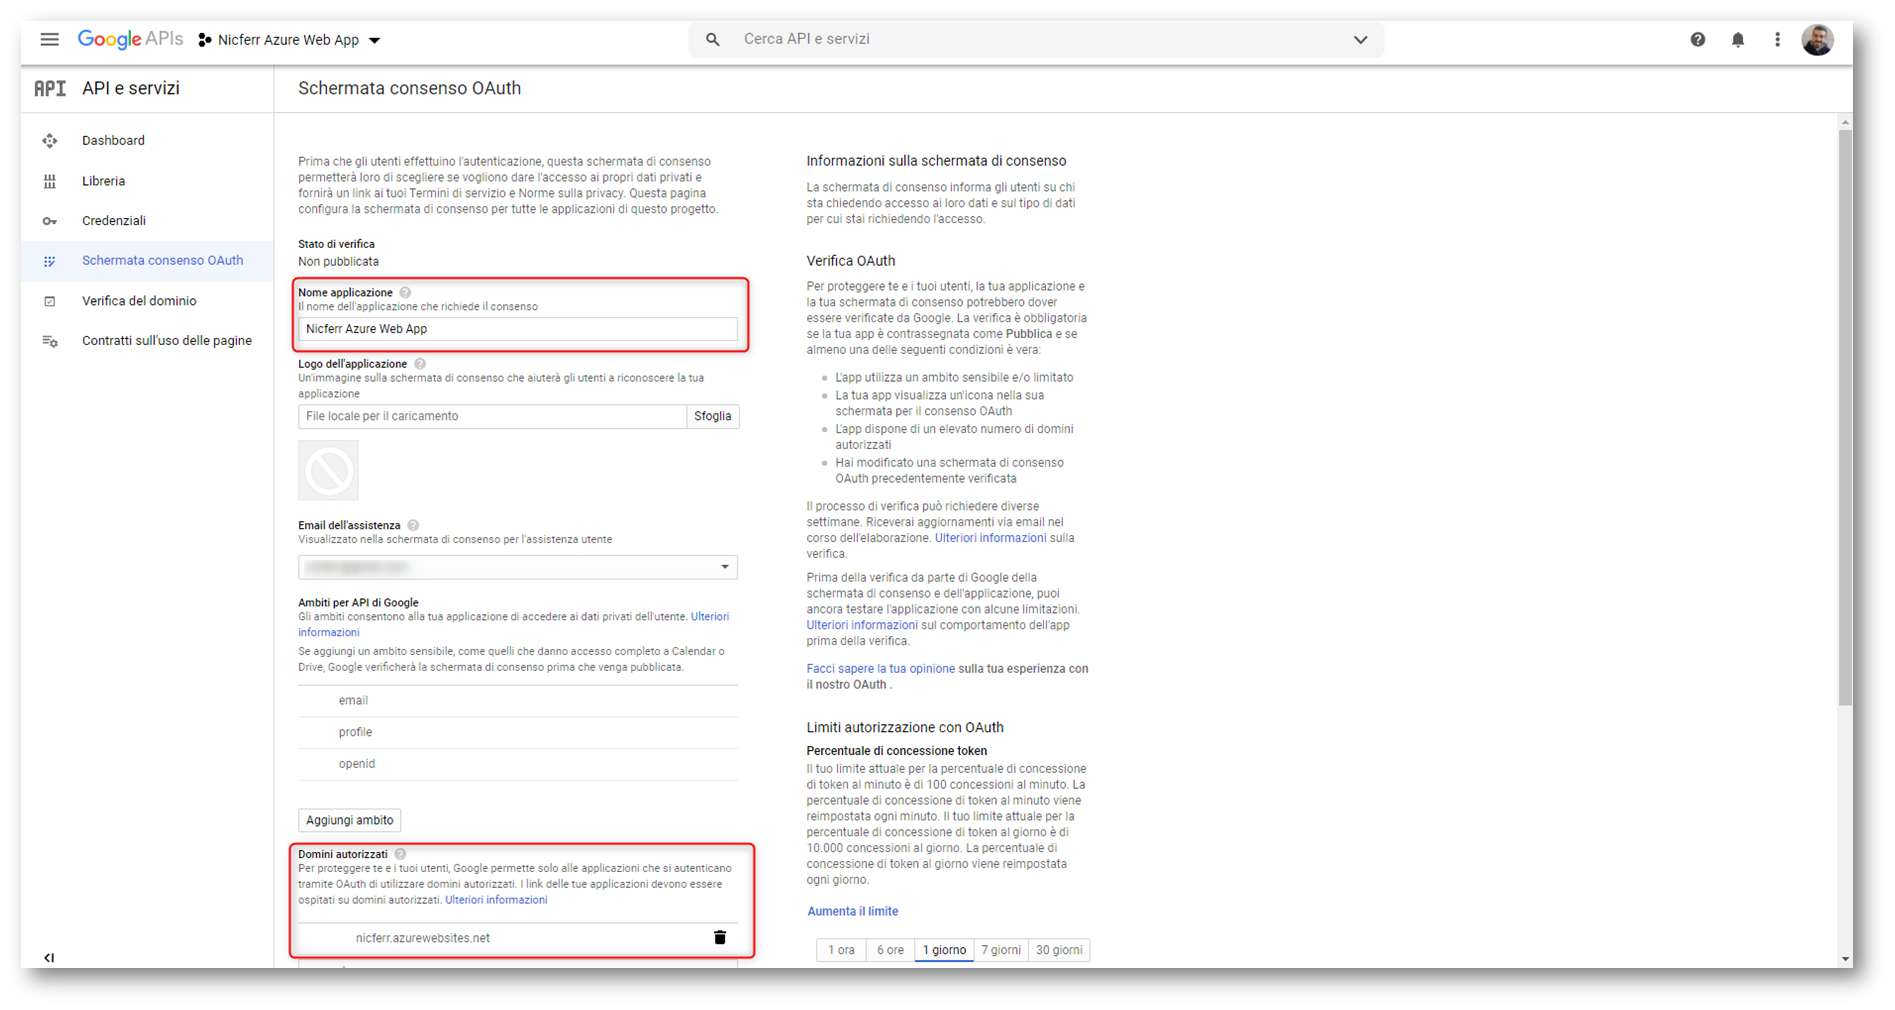Select the email scope row
The width and height of the screenshot is (1895, 1010).
[518, 701]
